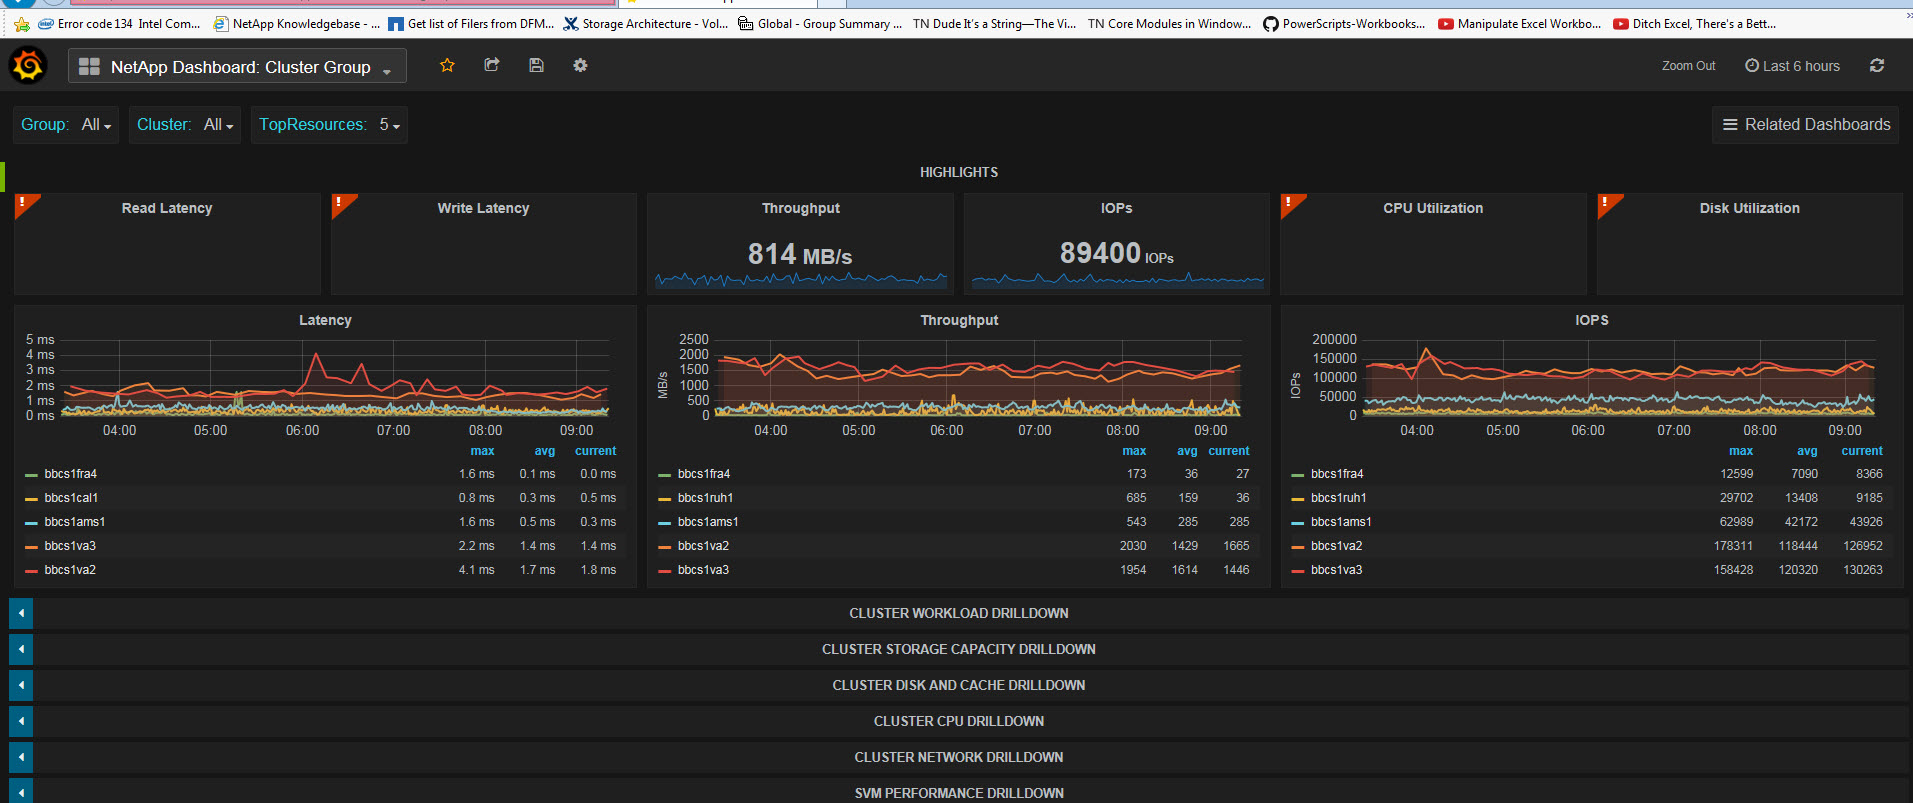Toggle bbcs1va3 series in IOPS legend

[1336, 570]
